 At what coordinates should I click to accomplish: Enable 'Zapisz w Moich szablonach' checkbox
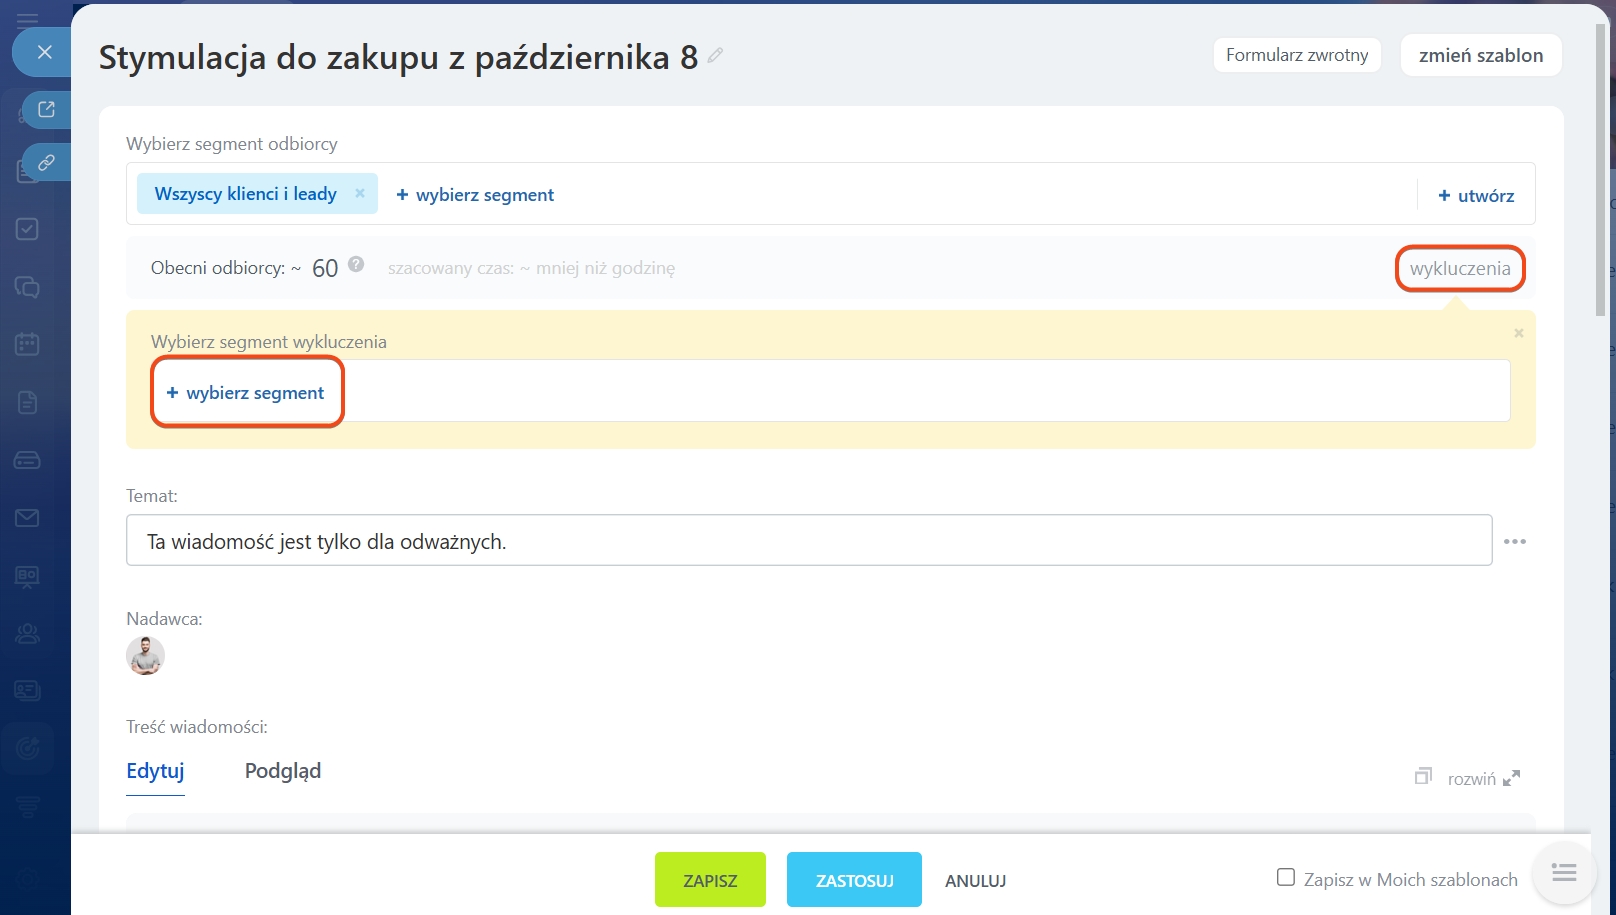click(1286, 877)
